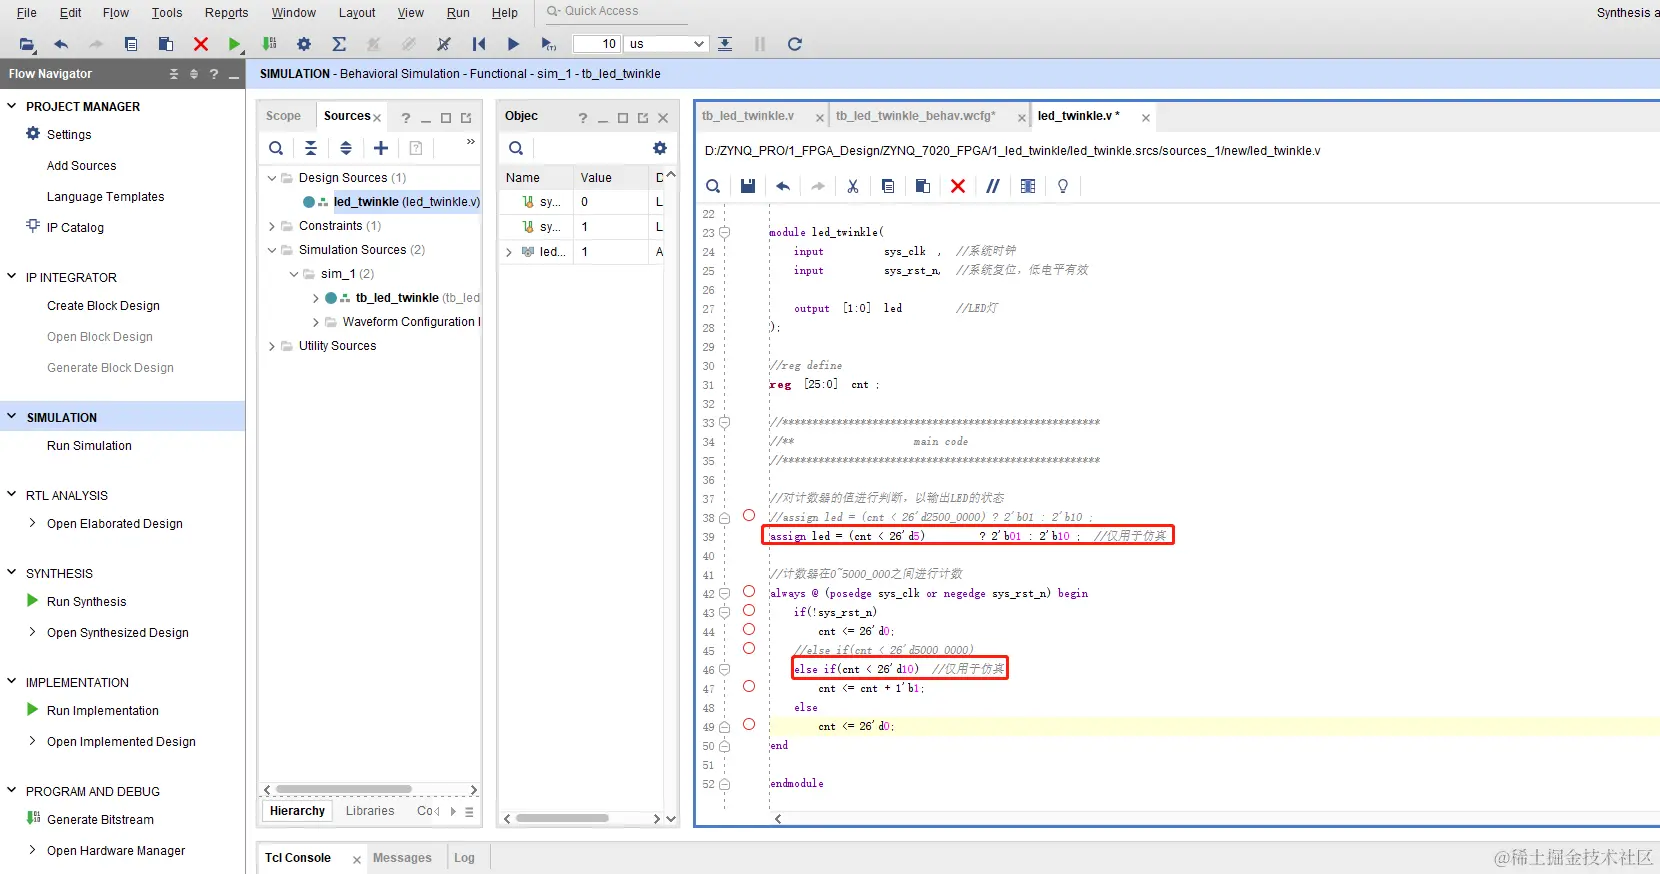This screenshot has width=1660, height=874.
Task: Toggle breakpoint circle on line 44
Action: [749, 630]
